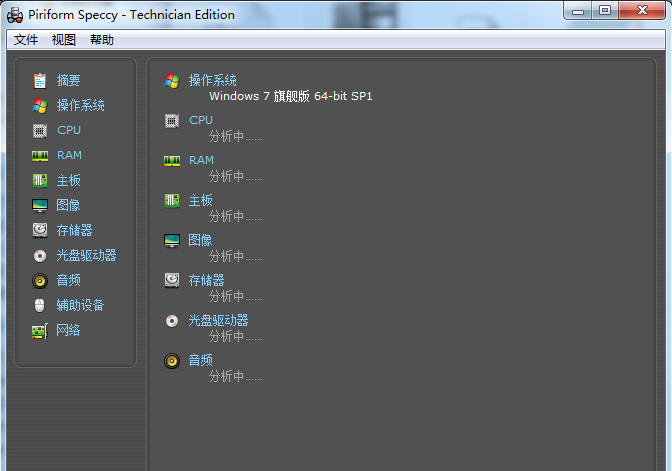Click the Windows flag icon in summary panel
672x471 pixels.
172,81
